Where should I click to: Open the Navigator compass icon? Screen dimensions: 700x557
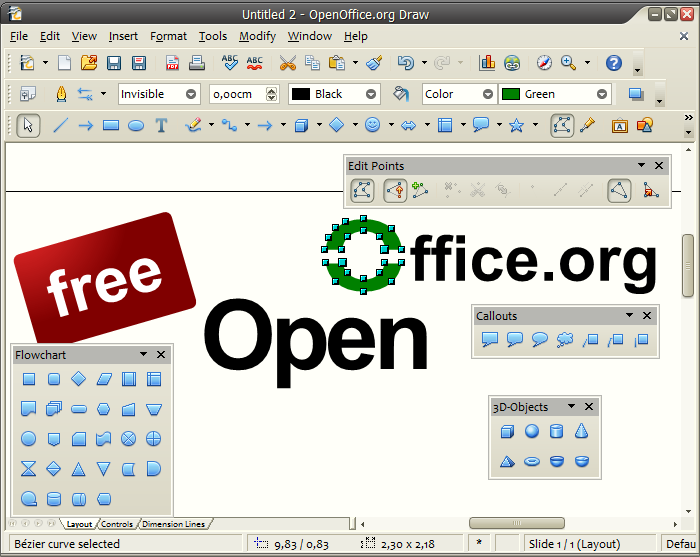click(544, 63)
